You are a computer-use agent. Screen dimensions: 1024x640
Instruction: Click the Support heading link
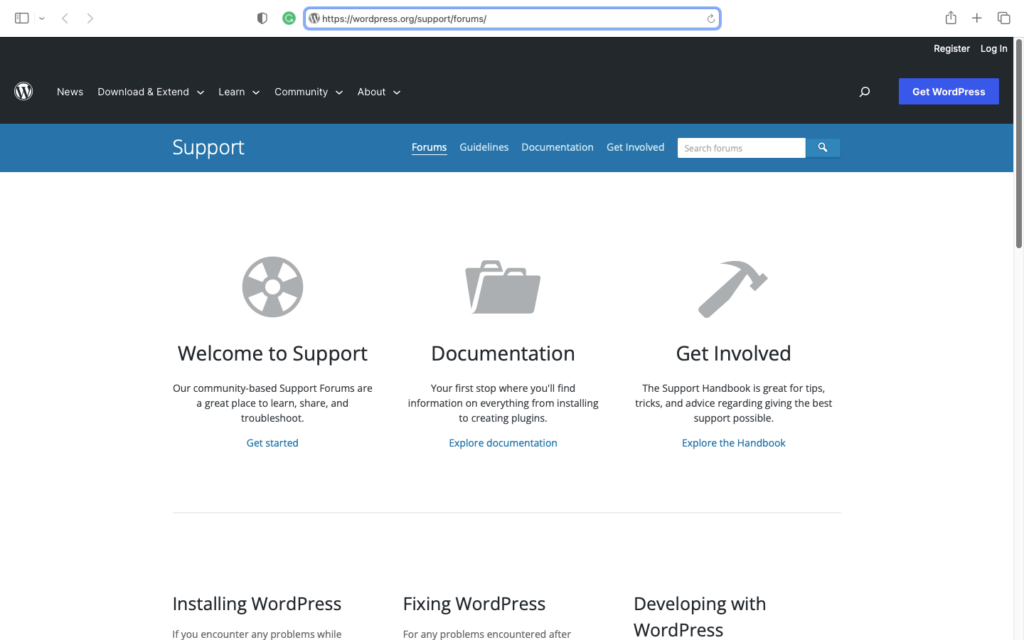(208, 148)
